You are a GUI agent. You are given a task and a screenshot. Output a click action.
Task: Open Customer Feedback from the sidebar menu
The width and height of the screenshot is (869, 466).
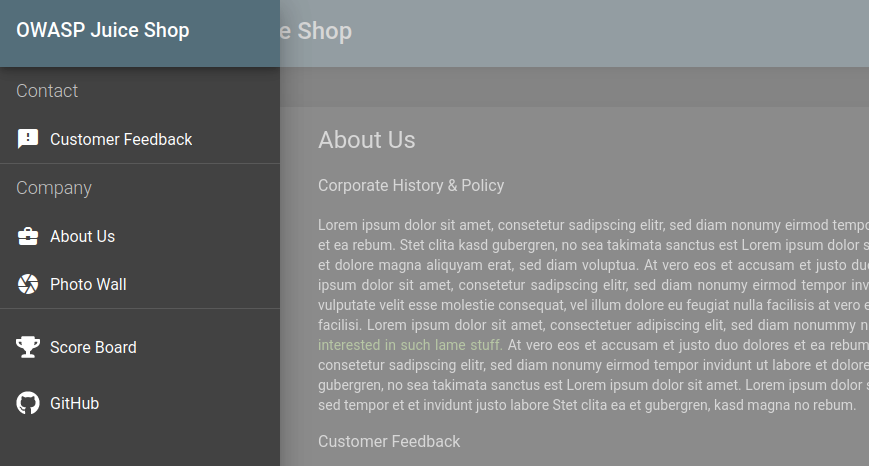point(121,139)
